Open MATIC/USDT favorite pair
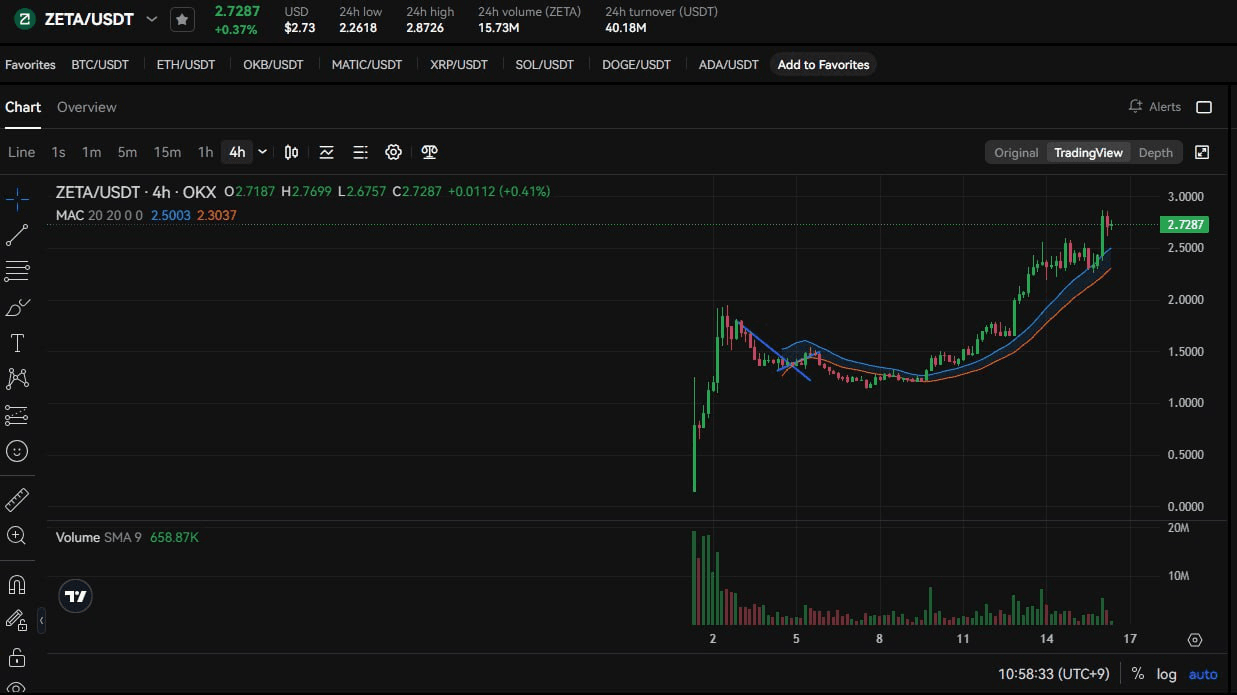This screenshot has height=695, width=1237. [367, 65]
